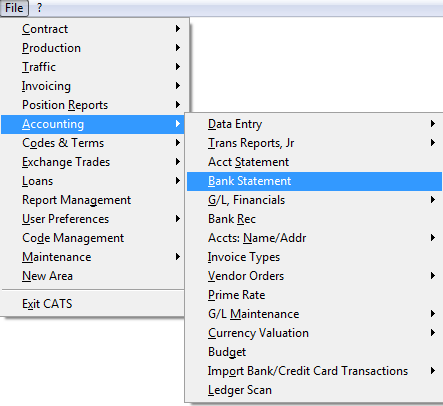
Task: Choose Budget
Action: pos(314,352)
